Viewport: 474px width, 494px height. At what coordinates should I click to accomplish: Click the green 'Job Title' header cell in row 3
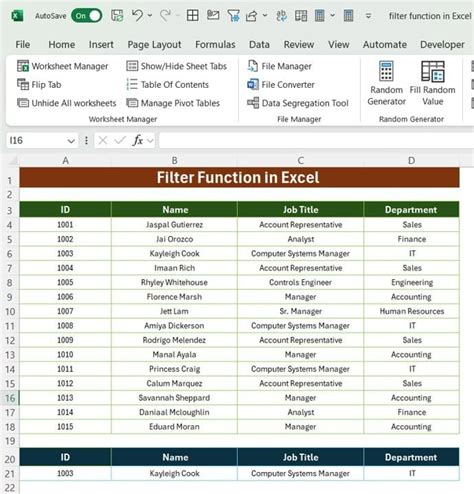tap(300, 210)
